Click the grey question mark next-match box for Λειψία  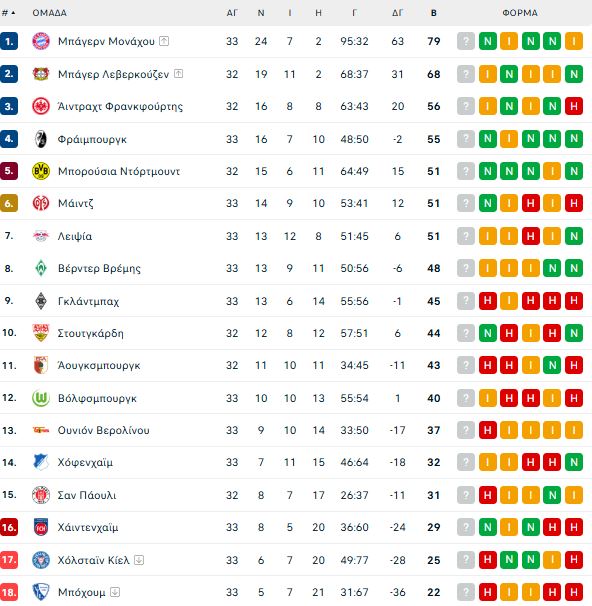click(x=466, y=236)
